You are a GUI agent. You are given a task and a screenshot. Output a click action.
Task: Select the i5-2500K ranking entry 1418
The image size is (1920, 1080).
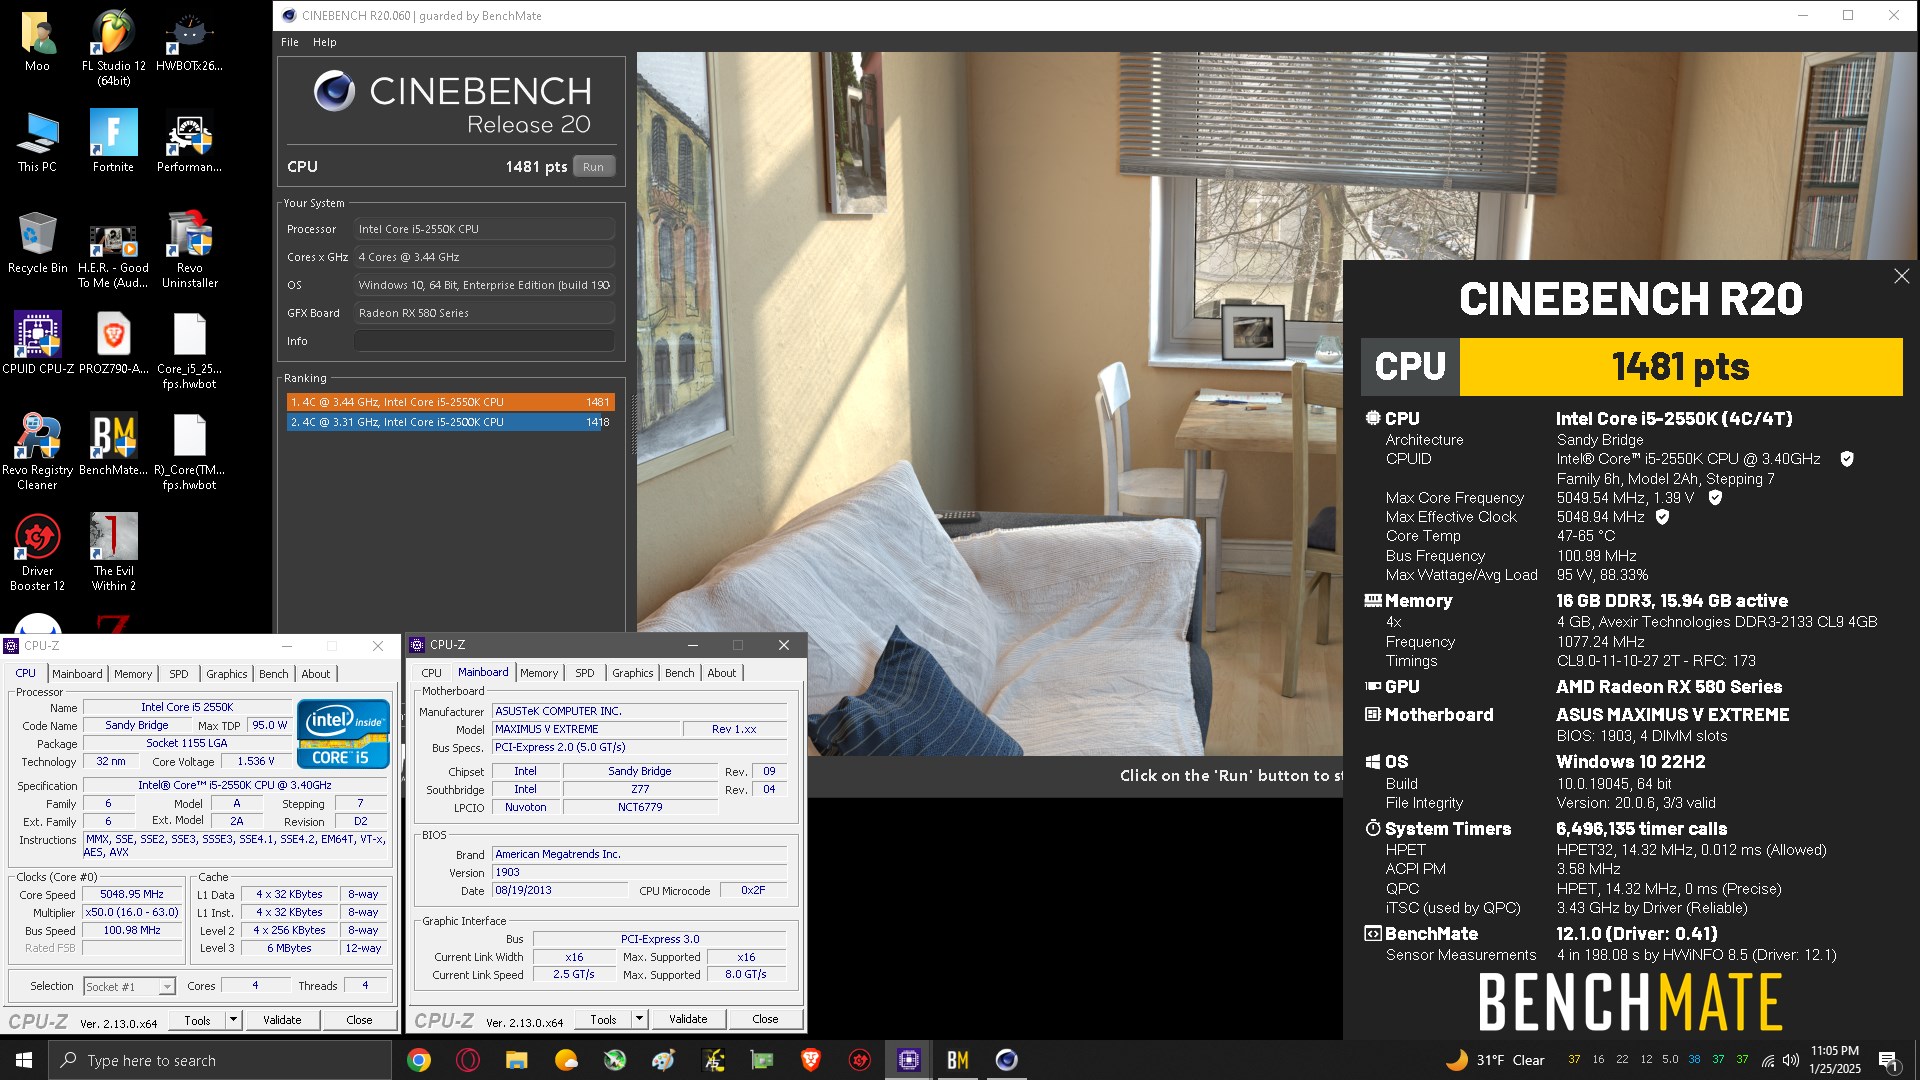click(450, 422)
